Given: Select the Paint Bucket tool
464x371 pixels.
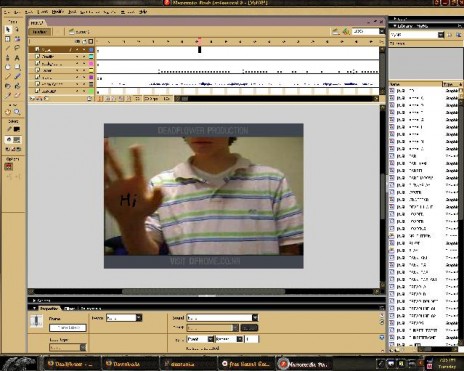Looking at the screenshot, I should pos(17,86).
